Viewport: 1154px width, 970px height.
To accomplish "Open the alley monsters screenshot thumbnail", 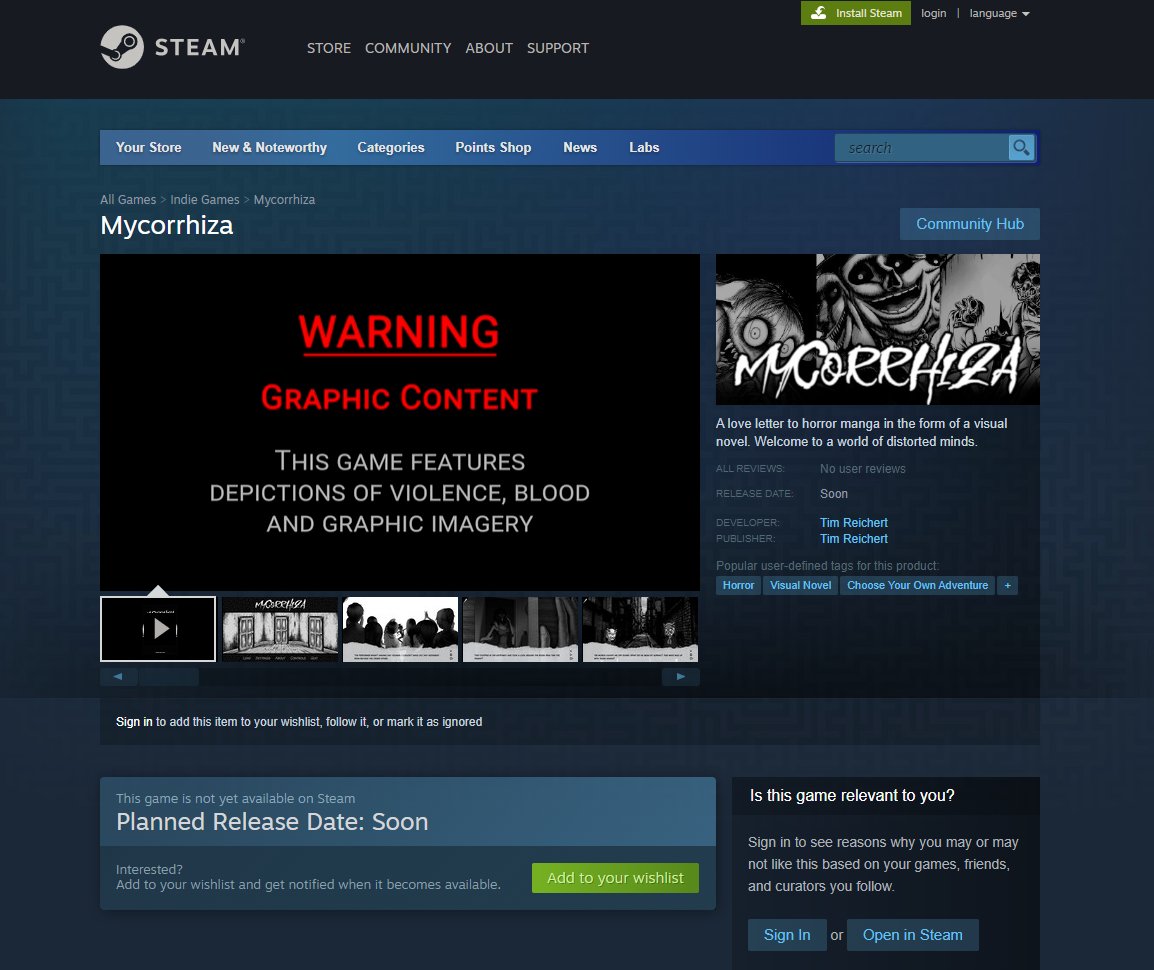I will point(640,629).
